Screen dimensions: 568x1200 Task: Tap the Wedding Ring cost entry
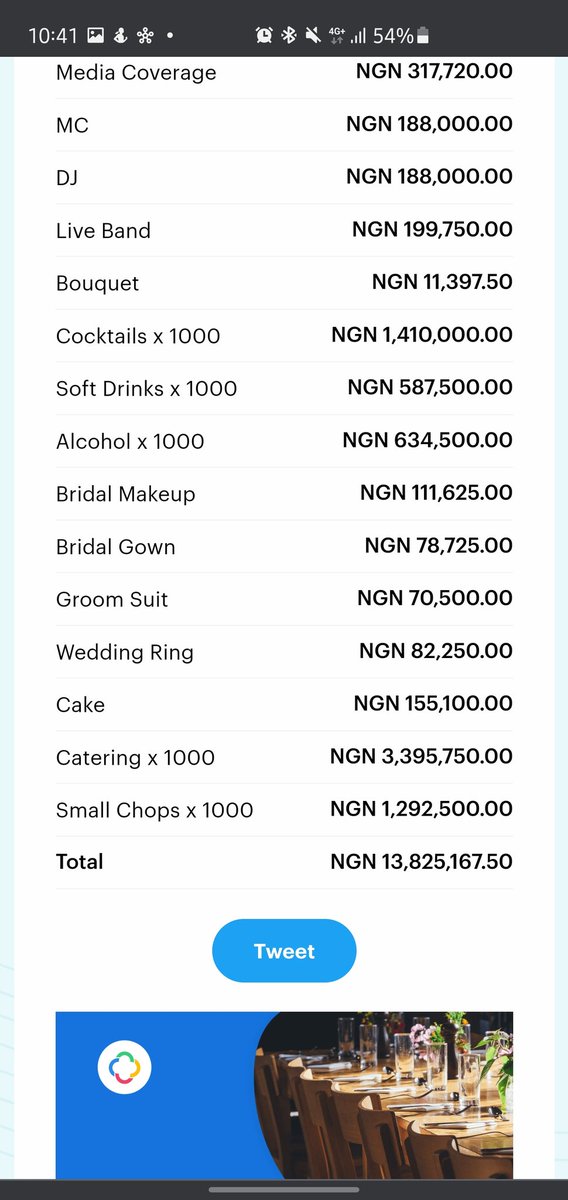[x=436, y=651]
